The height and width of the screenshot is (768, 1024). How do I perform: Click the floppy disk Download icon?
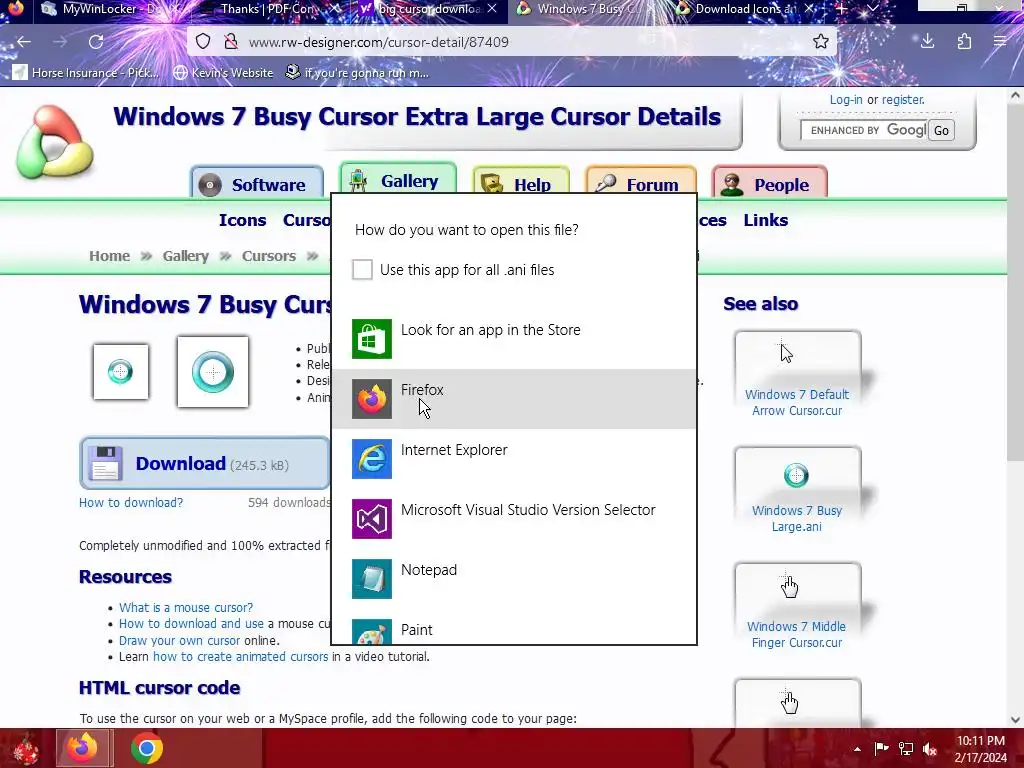[x=104, y=463]
